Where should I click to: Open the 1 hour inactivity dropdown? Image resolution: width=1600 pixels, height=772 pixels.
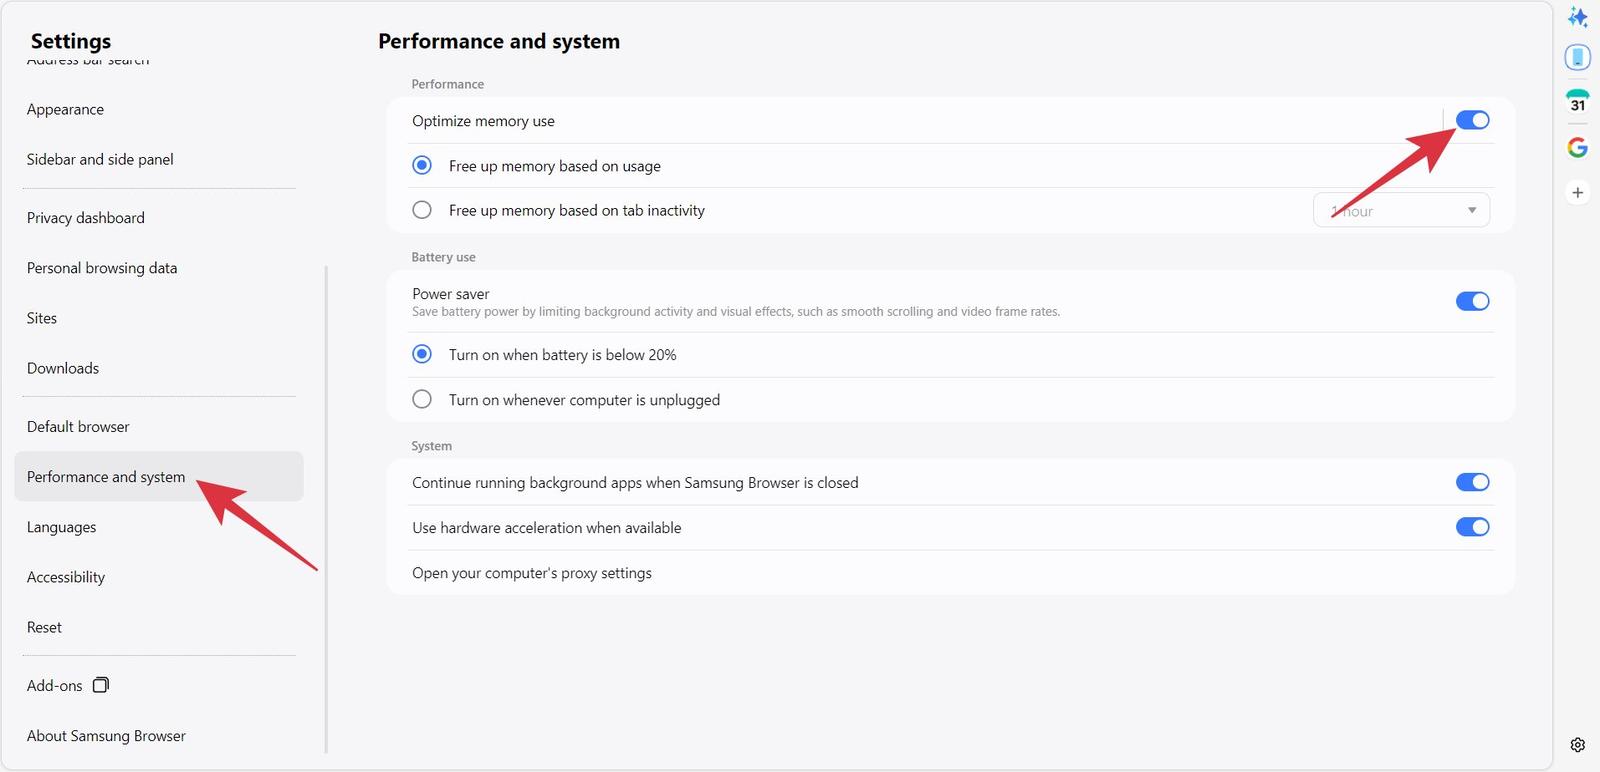[1401, 210]
